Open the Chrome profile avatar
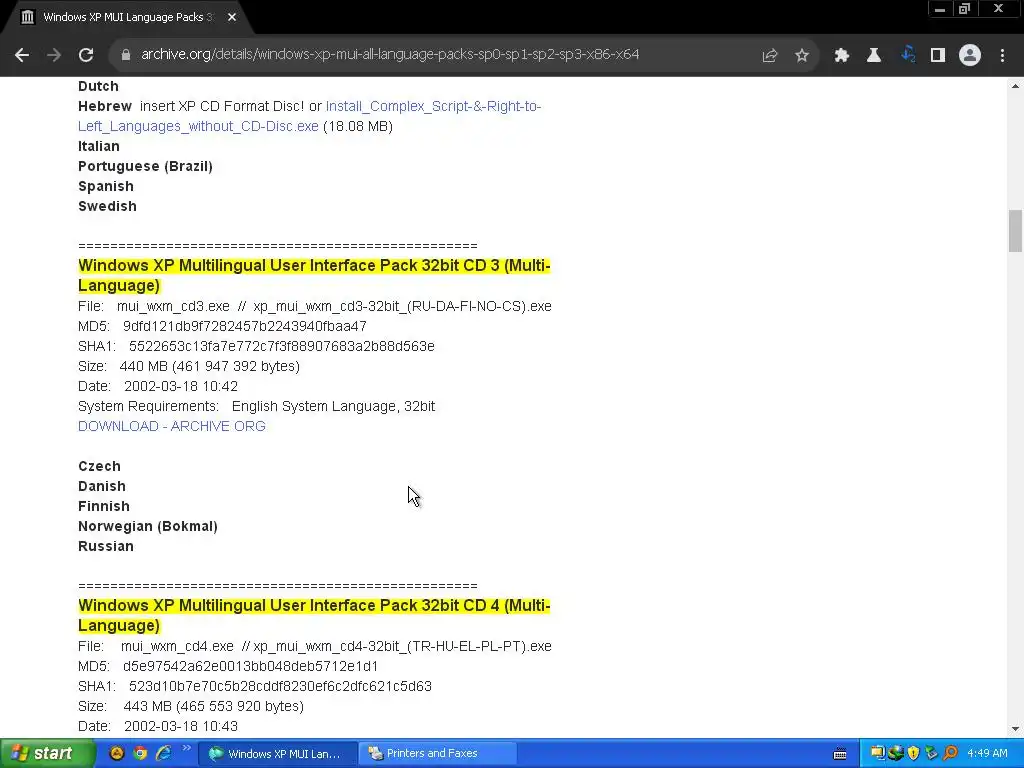Viewport: 1024px width, 768px height. [x=970, y=56]
